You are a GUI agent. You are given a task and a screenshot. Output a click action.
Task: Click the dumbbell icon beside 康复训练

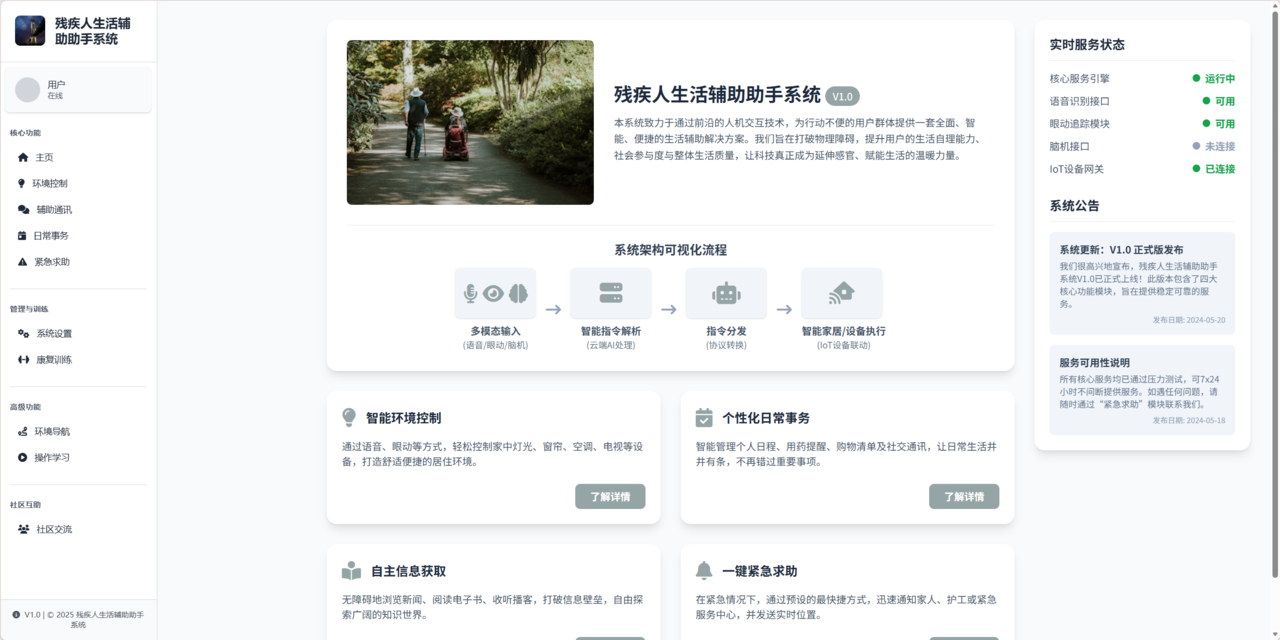point(24,360)
